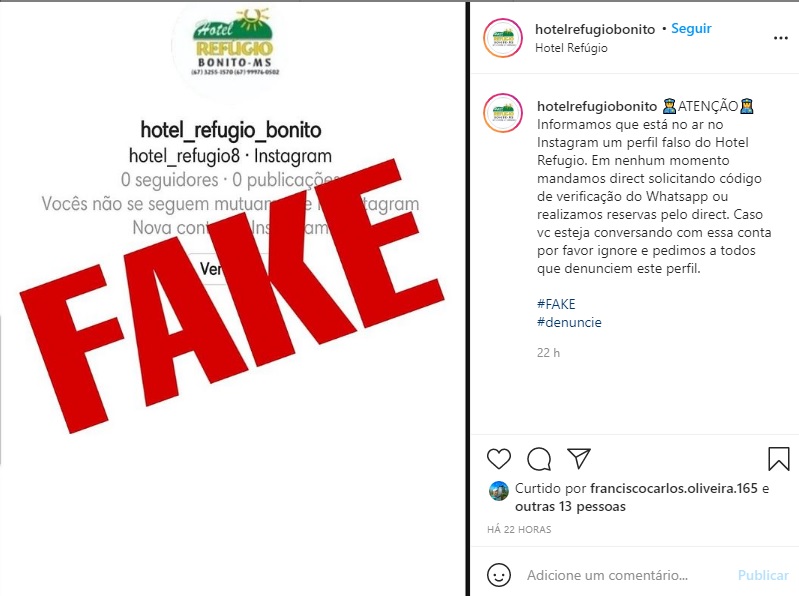Open liker's small avatar thumbnail
Viewport: 799px width, 596px height.
tap(498, 491)
